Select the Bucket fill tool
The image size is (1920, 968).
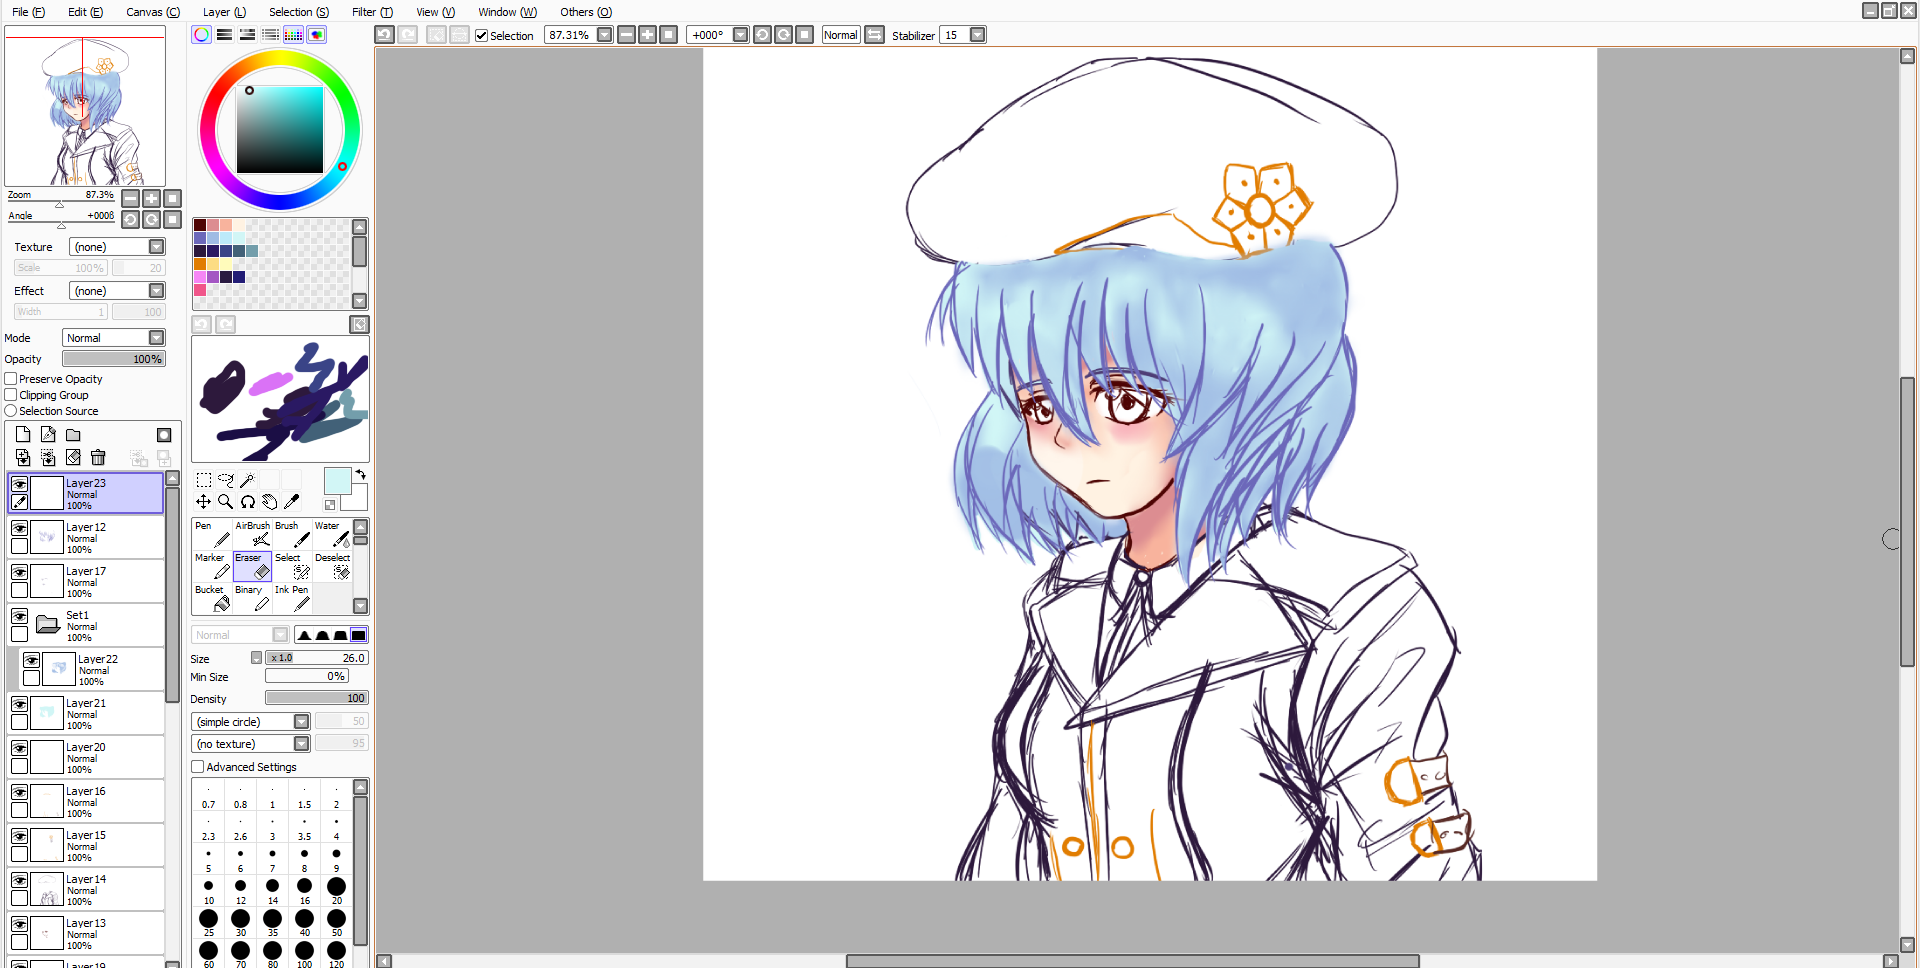tap(212, 598)
